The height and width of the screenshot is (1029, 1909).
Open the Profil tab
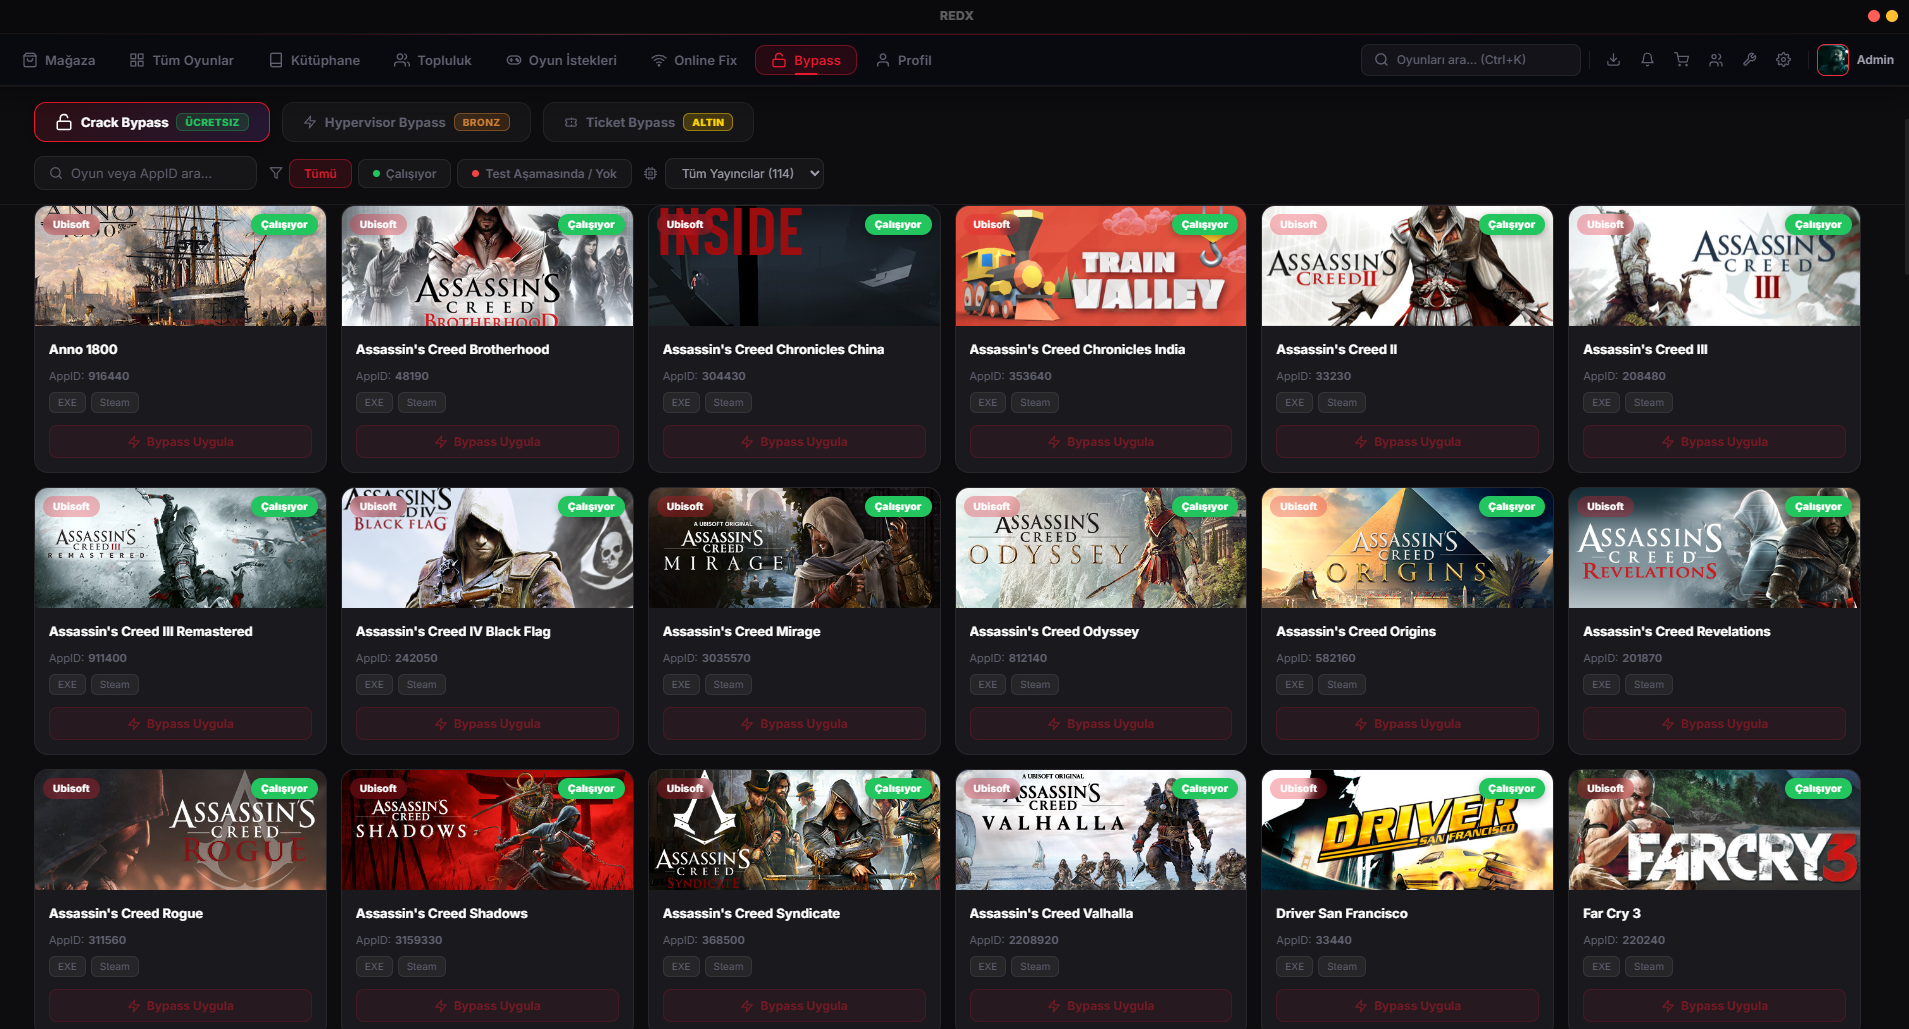click(x=903, y=60)
